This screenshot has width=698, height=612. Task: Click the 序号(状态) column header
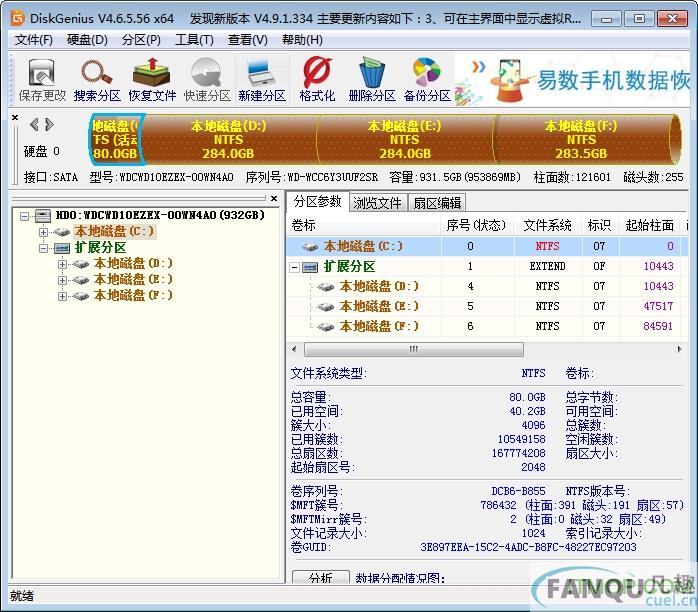[x=477, y=225]
